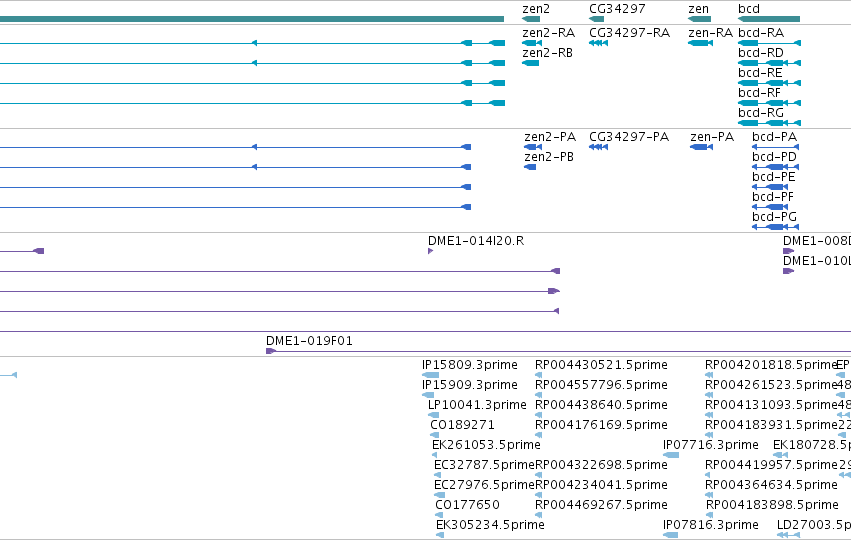Click protein CG34297-PA
The width and height of the screenshot is (851, 540).
[x=629, y=137]
